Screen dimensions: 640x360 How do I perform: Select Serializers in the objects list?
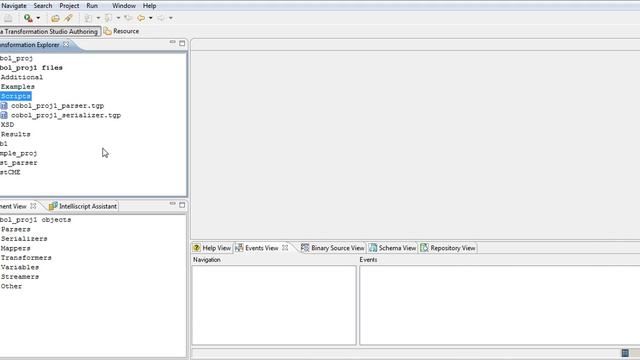(x=24, y=239)
